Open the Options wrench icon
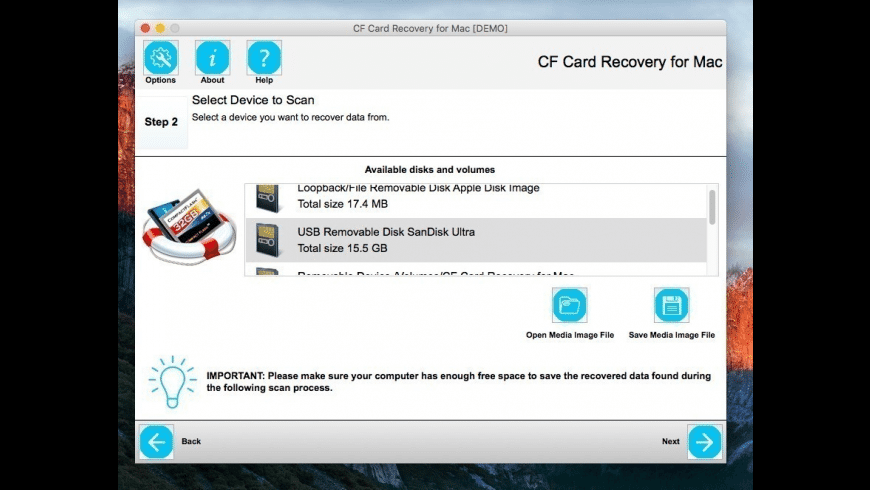This screenshot has width=870, height=490. pos(160,57)
